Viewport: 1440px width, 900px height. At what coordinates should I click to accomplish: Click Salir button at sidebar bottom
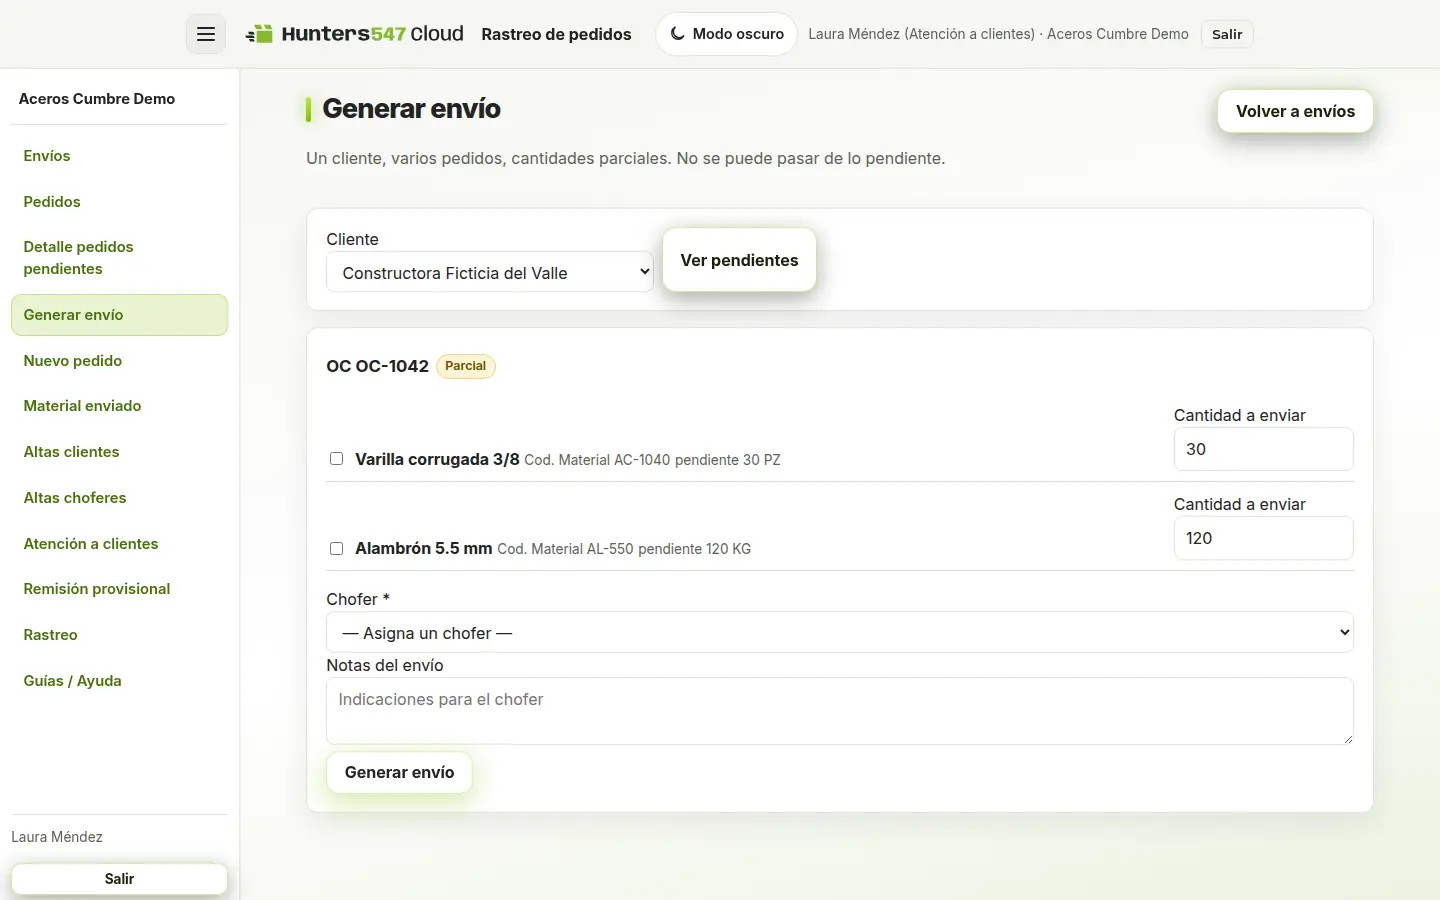119,879
